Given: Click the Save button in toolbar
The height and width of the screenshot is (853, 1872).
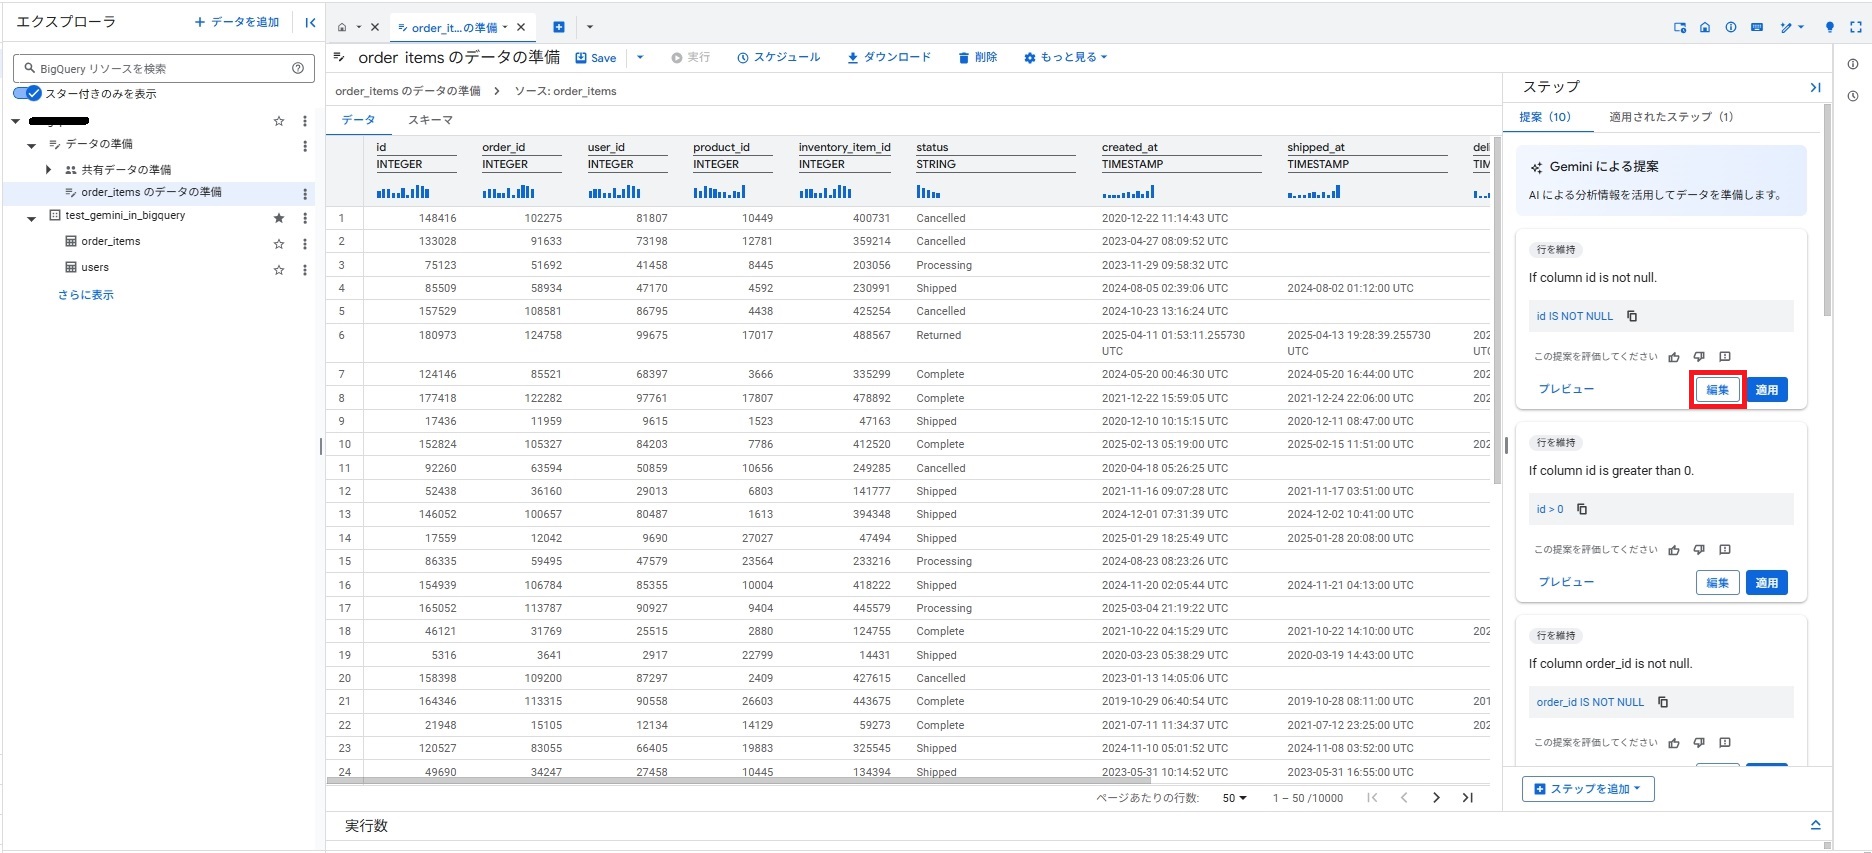Looking at the screenshot, I should [596, 58].
